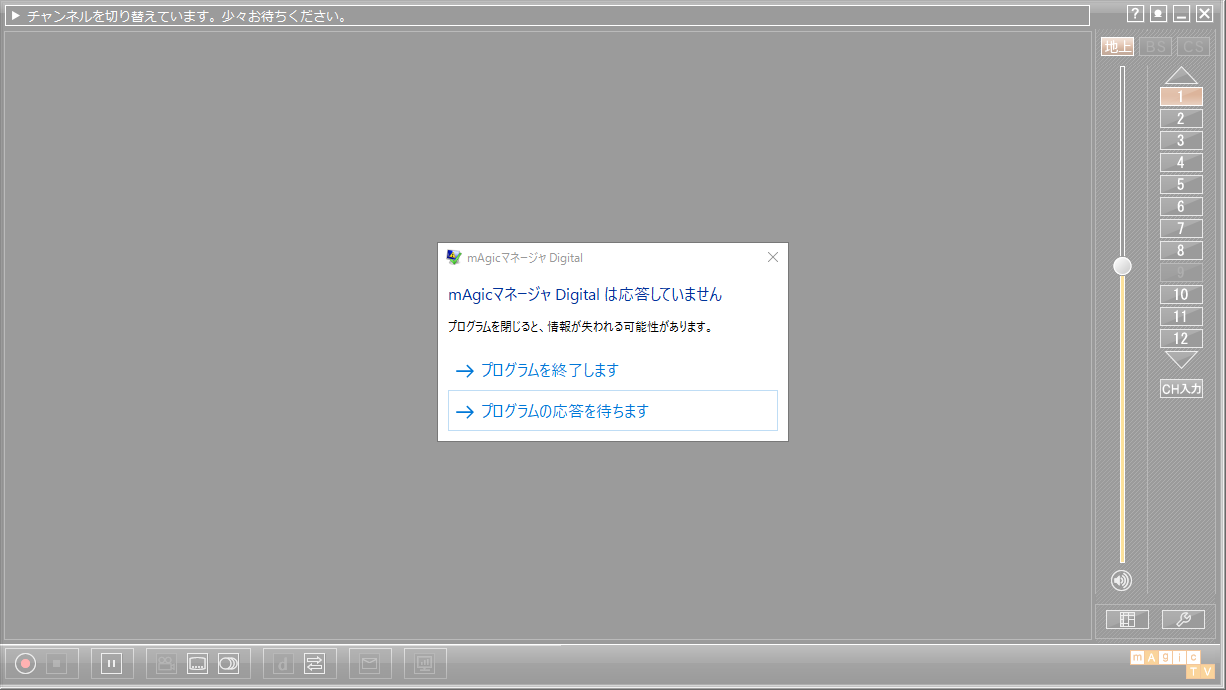Select channel 5 button
The image size is (1226, 690).
1181,185
